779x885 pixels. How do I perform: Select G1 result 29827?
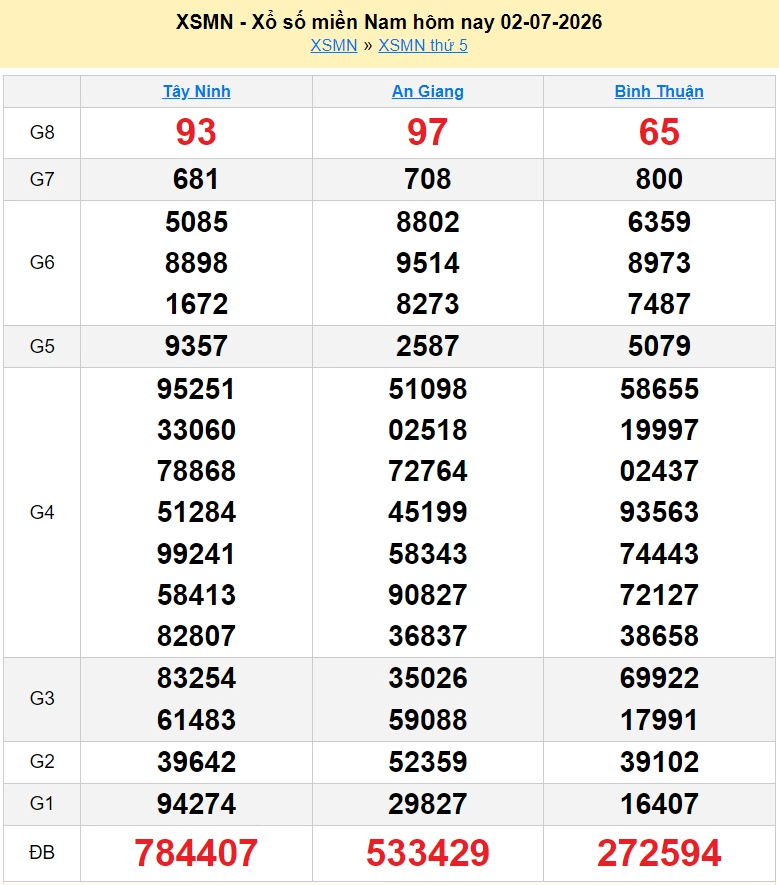click(x=428, y=804)
